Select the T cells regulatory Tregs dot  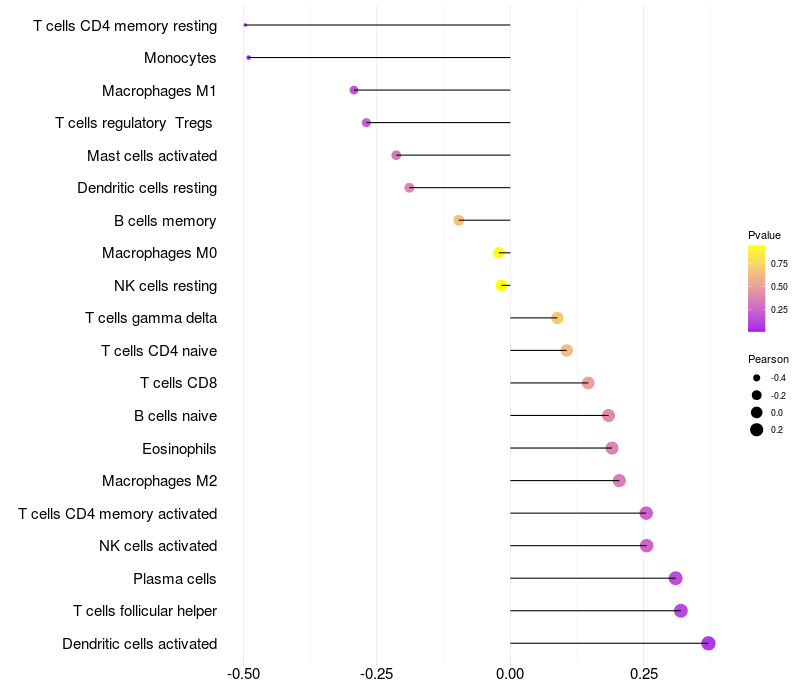[x=366, y=122]
